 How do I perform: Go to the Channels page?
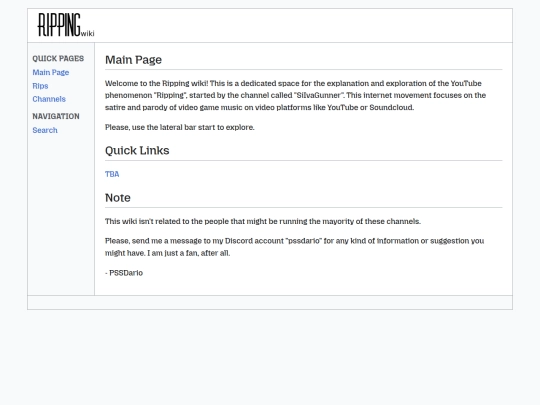click(x=49, y=99)
